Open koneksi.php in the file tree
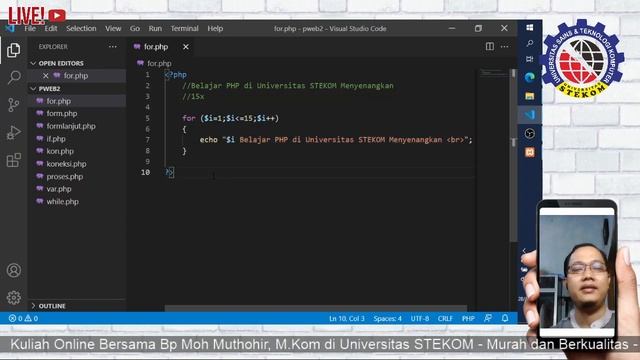 click(x=77, y=164)
